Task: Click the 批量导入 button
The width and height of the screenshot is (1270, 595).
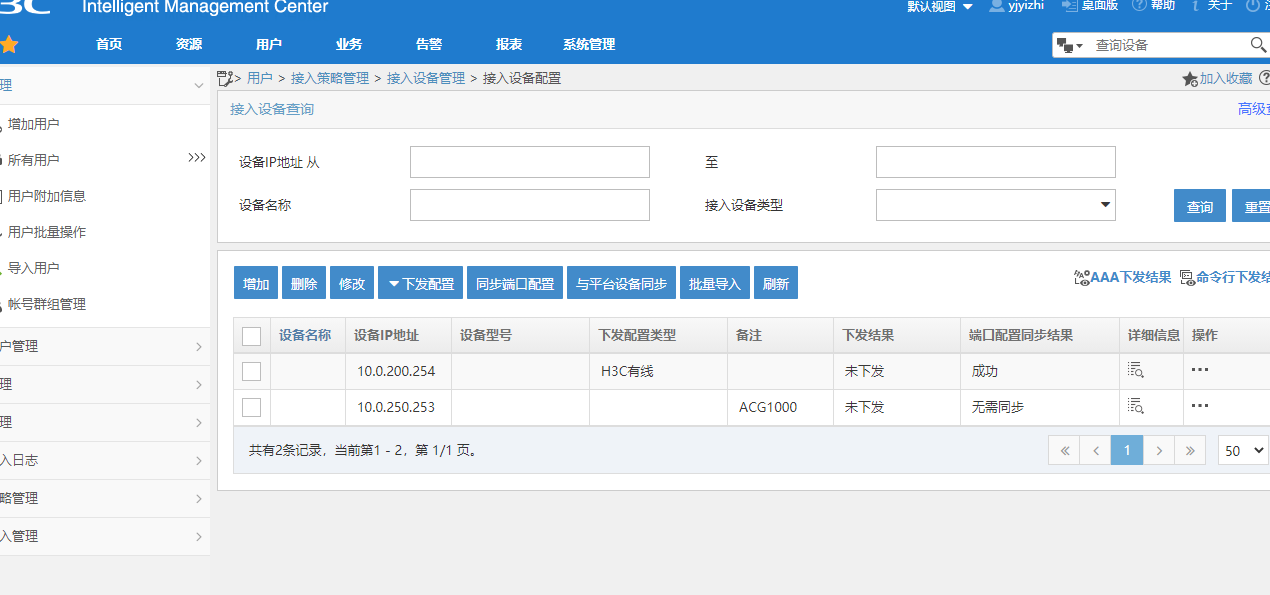Action: [715, 284]
